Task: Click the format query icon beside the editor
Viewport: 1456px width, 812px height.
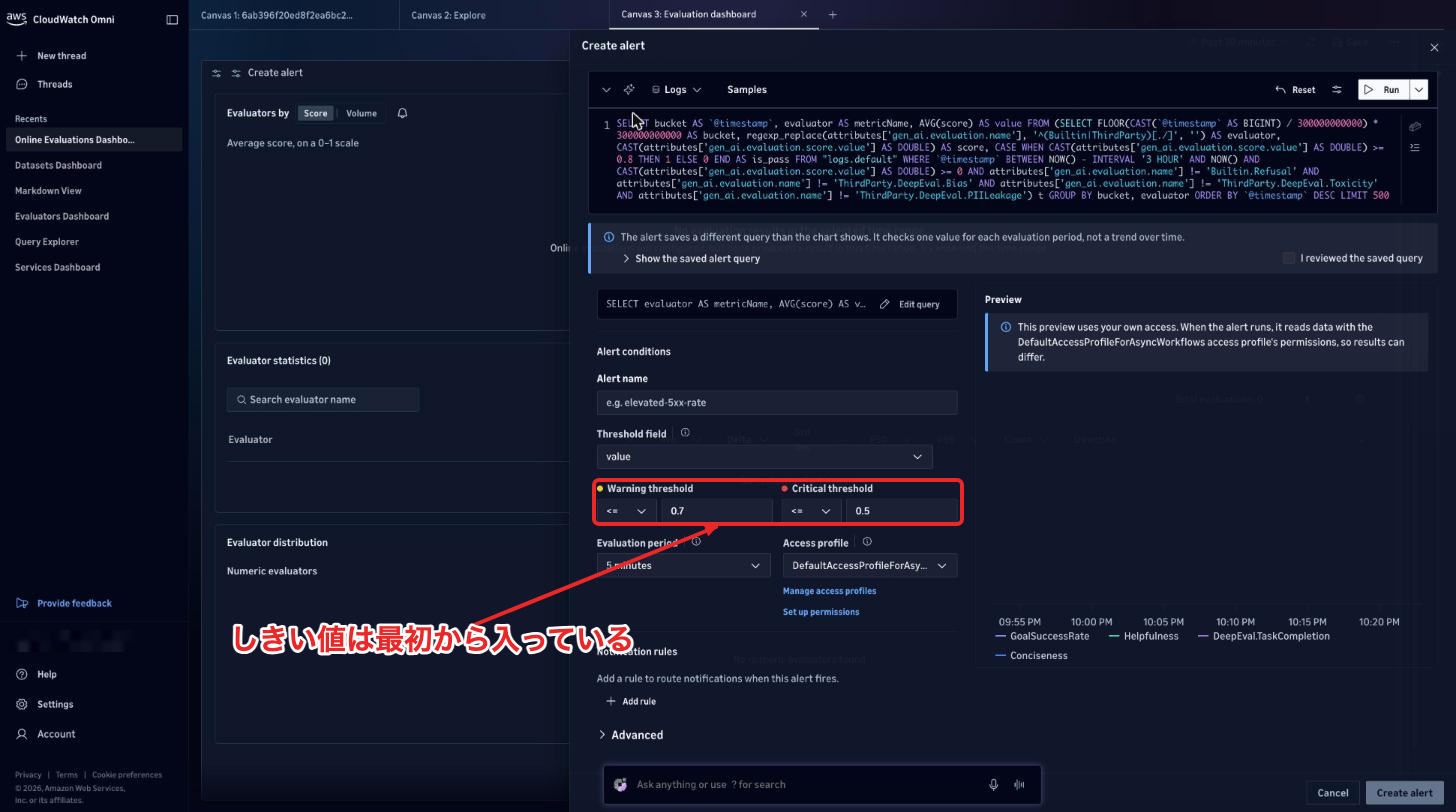Action: 1414,147
